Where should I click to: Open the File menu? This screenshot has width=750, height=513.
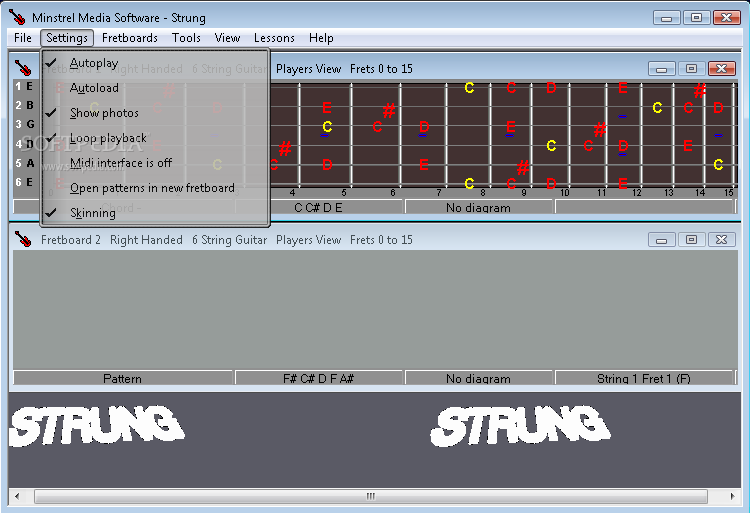tap(22, 38)
